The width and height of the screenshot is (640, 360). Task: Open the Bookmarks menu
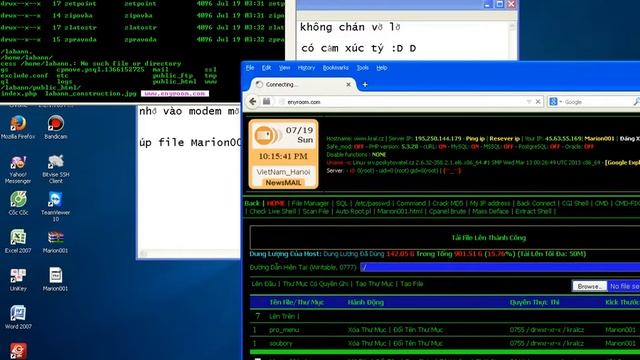pos(336,68)
